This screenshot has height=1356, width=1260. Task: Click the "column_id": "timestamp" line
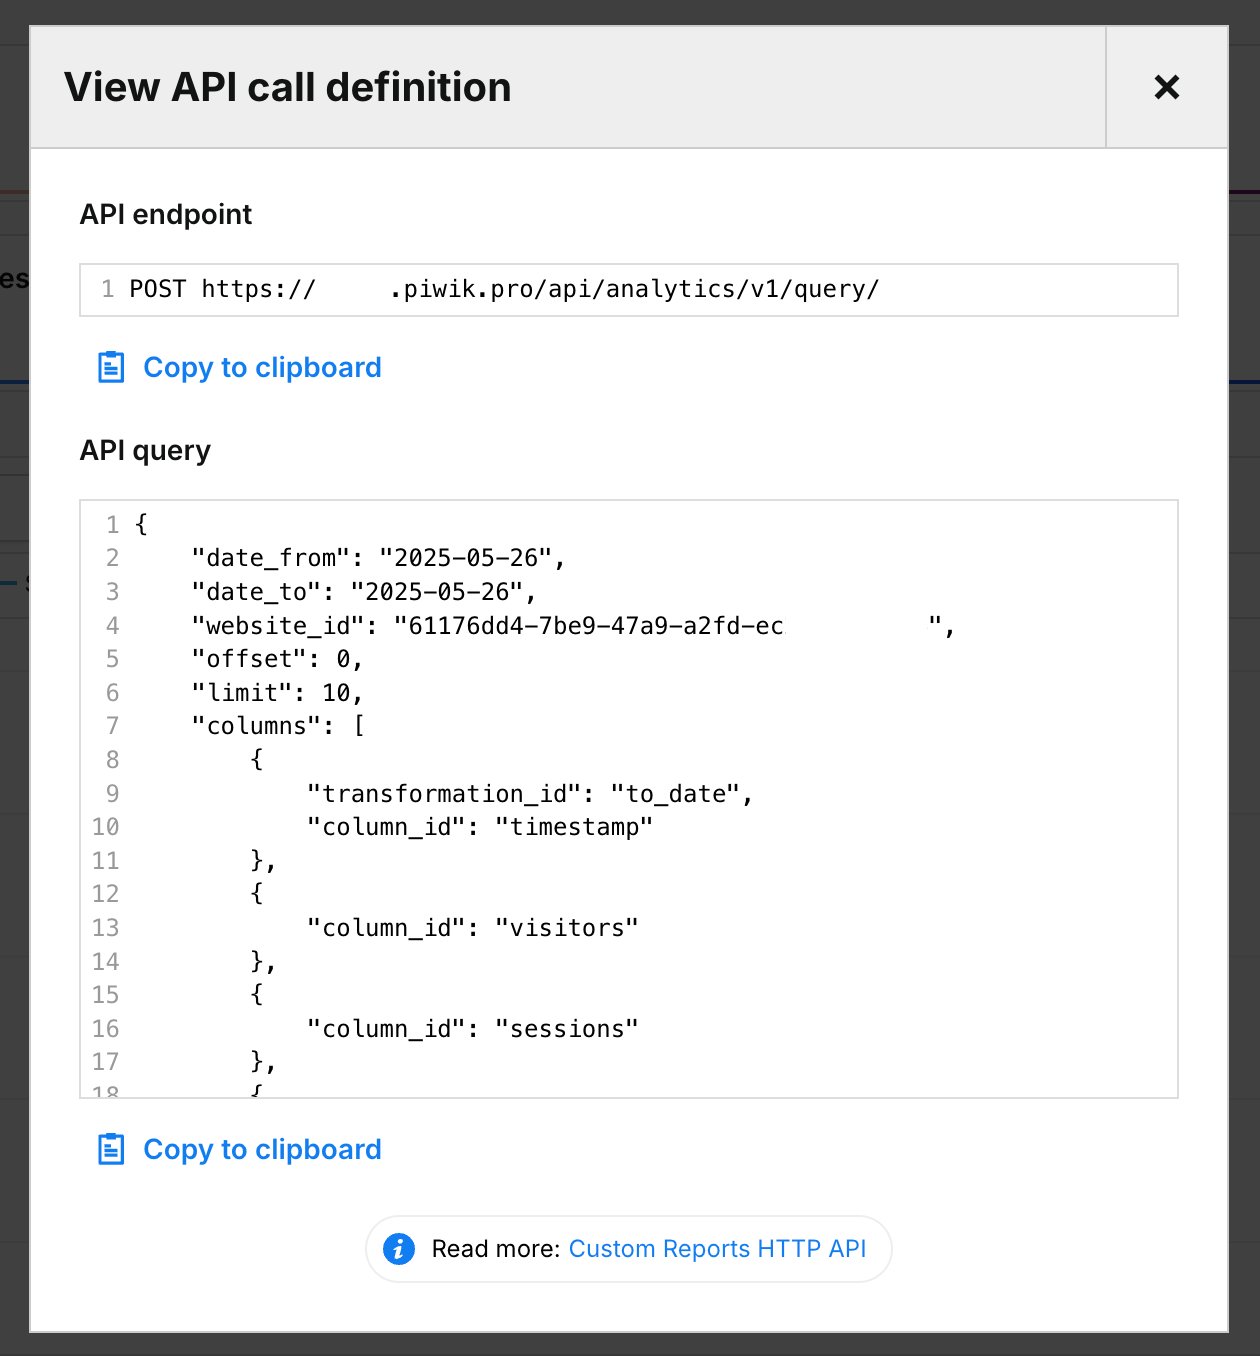[x=480, y=827]
